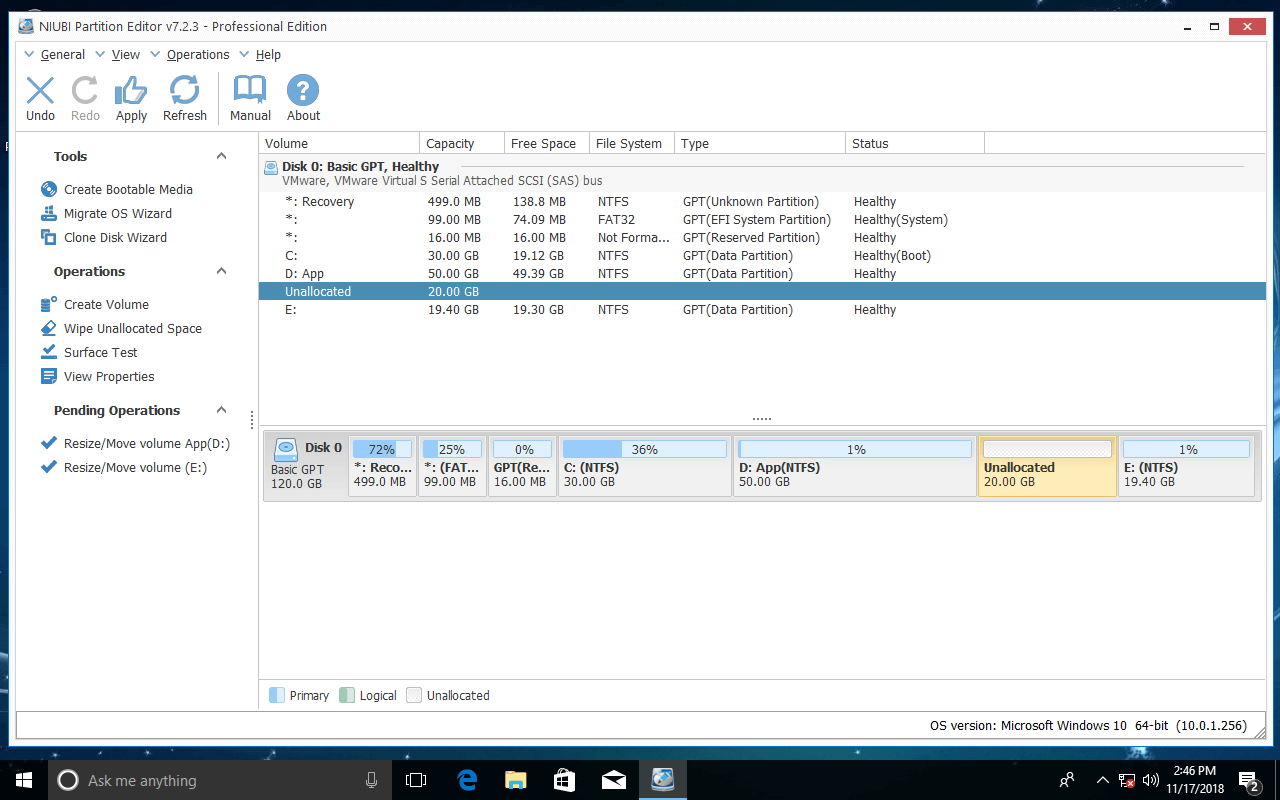Image resolution: width=1280 pixels, height=800 pixels.
Task: Collapse the Operations section
Action: pos(222,271)
